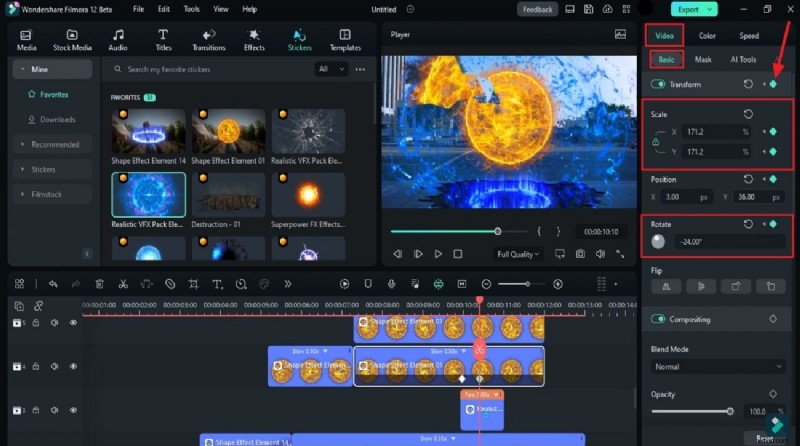Screen dimensions: 800x446
Task: Open the Help menu
Action: [249, 9]
